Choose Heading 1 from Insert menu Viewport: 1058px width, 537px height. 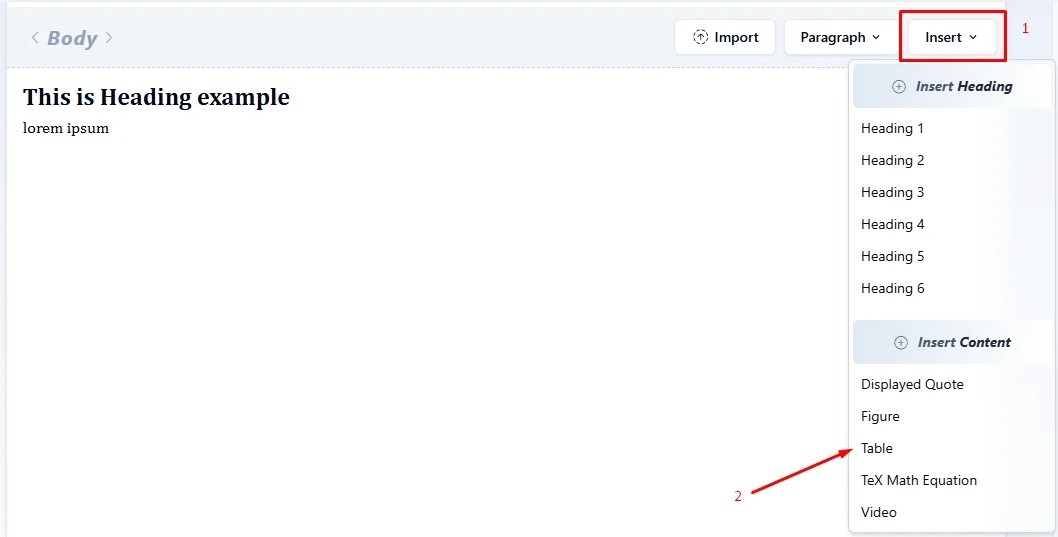click(892, 128)
